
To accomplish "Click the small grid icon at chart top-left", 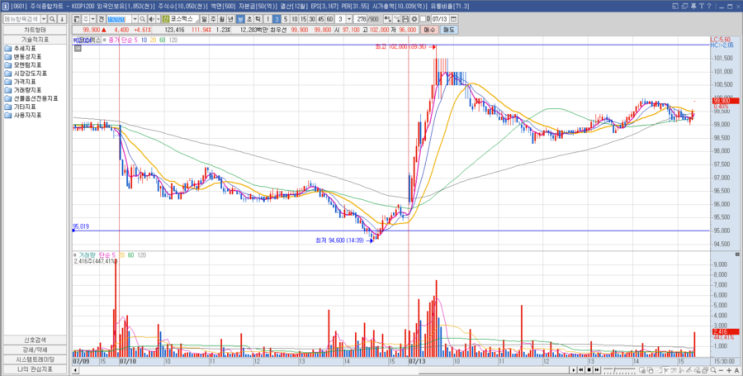I will pyautogui.click(x=78, y=47).
